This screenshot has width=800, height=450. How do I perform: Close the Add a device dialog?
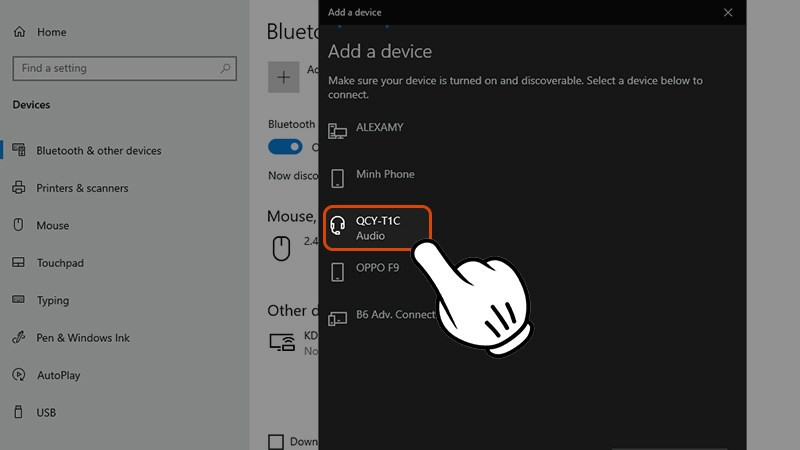coord(728,12)
